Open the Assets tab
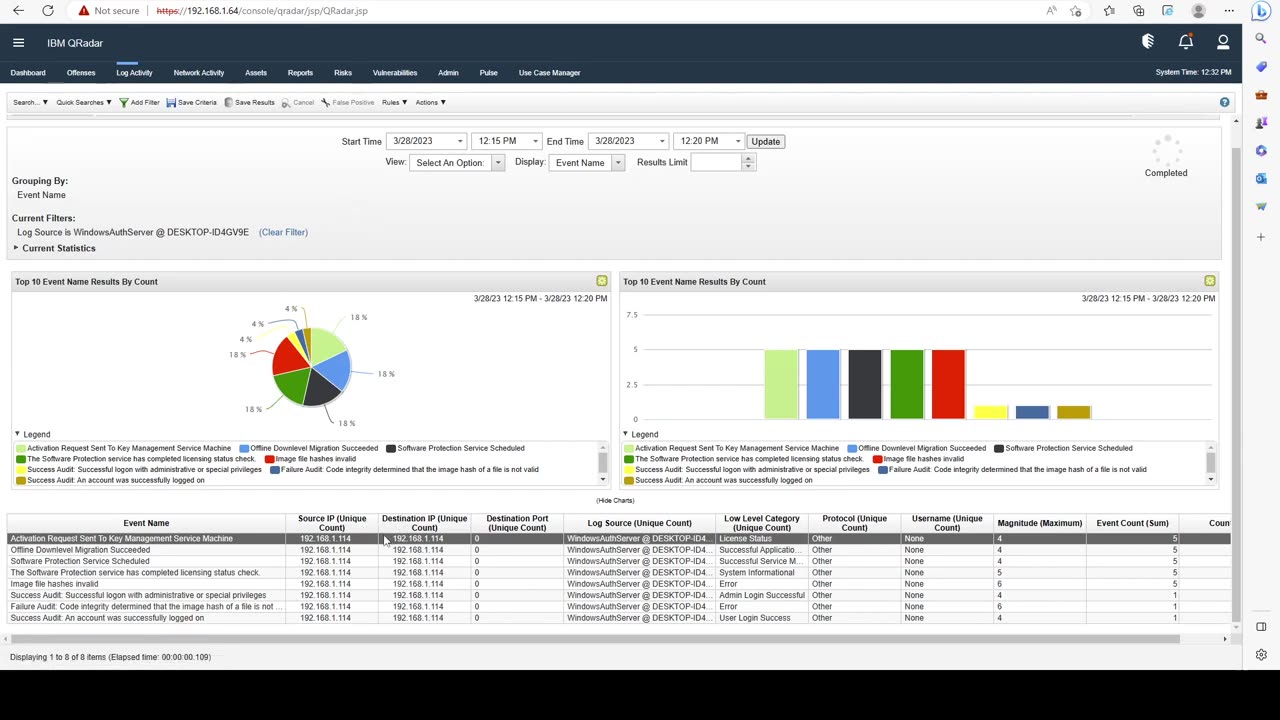The height and width of the screenshot is (720, 1280). pyautogui.click(x=256, y=73)
